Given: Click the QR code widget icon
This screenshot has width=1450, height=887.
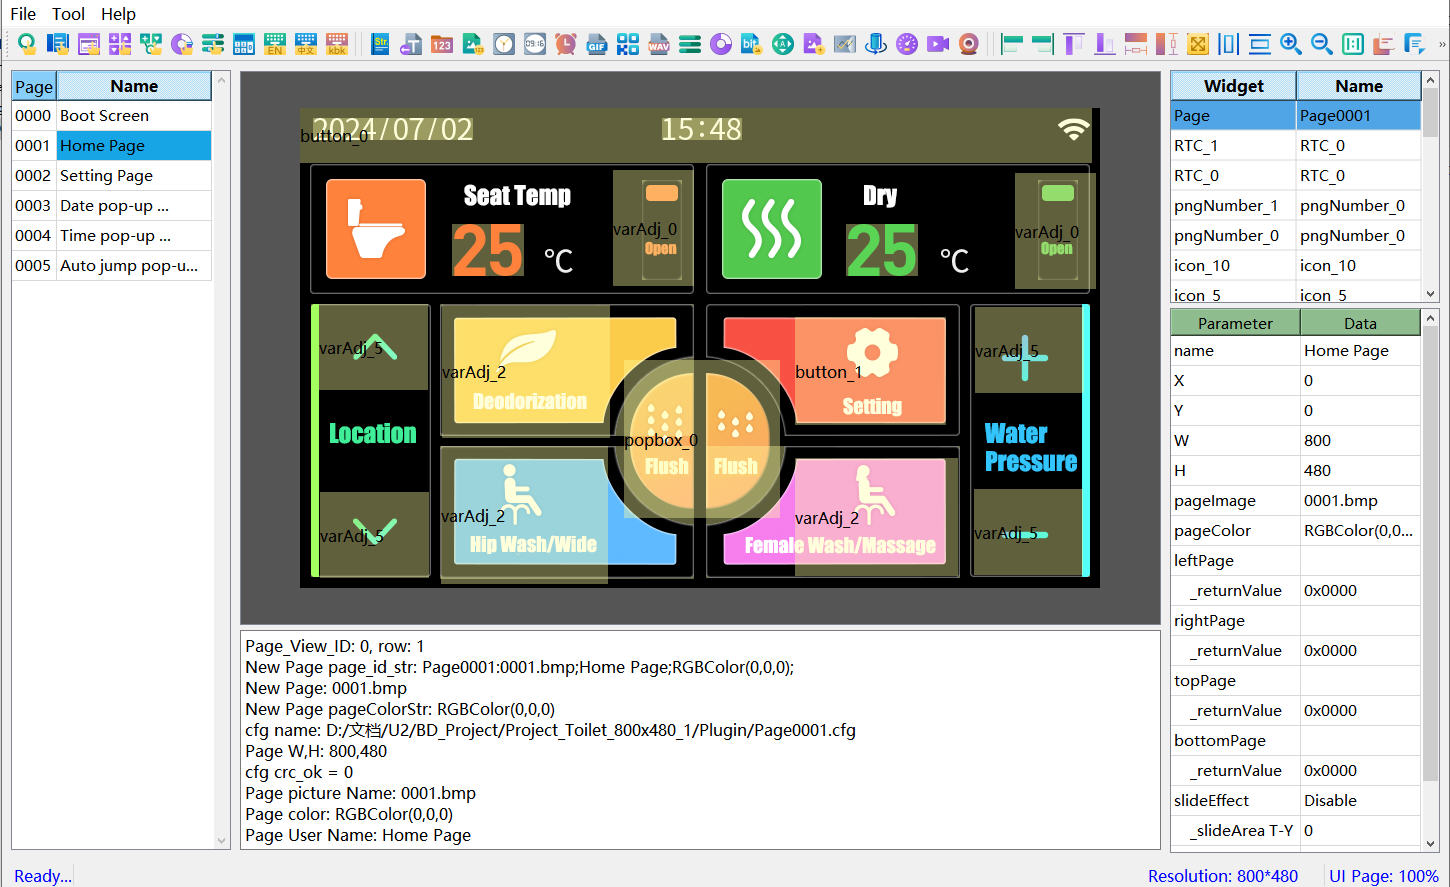Looking at the screenshot, I should tap(628, 44).
